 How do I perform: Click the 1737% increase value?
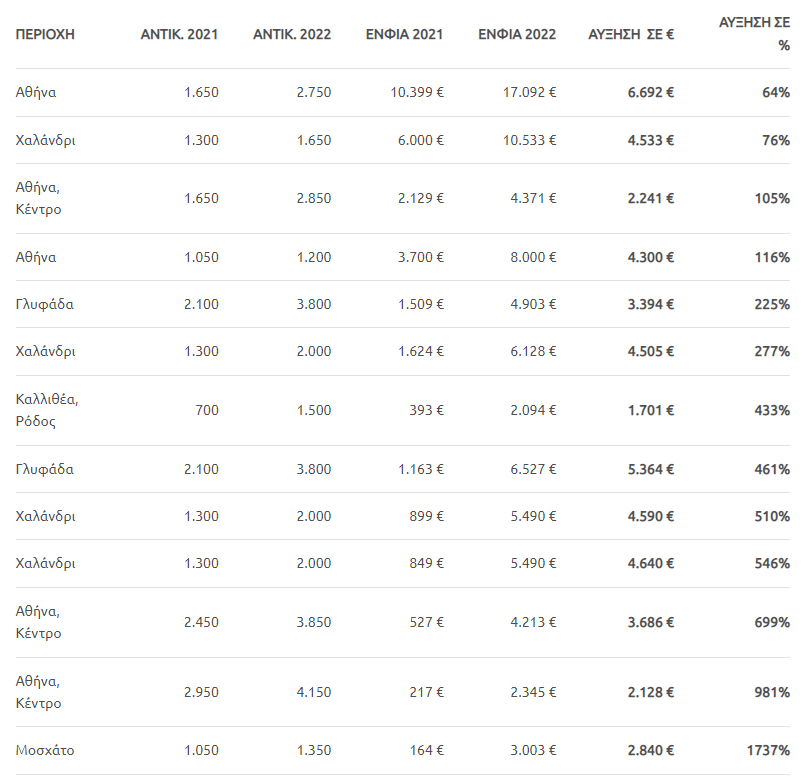(768, 750)
